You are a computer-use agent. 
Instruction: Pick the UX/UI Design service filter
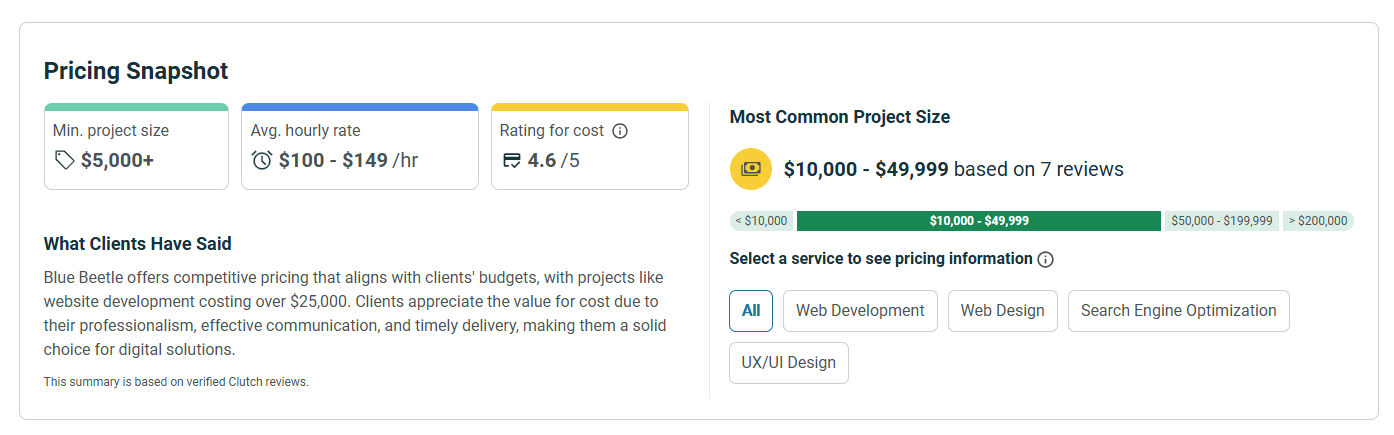[x=789, y=363]
